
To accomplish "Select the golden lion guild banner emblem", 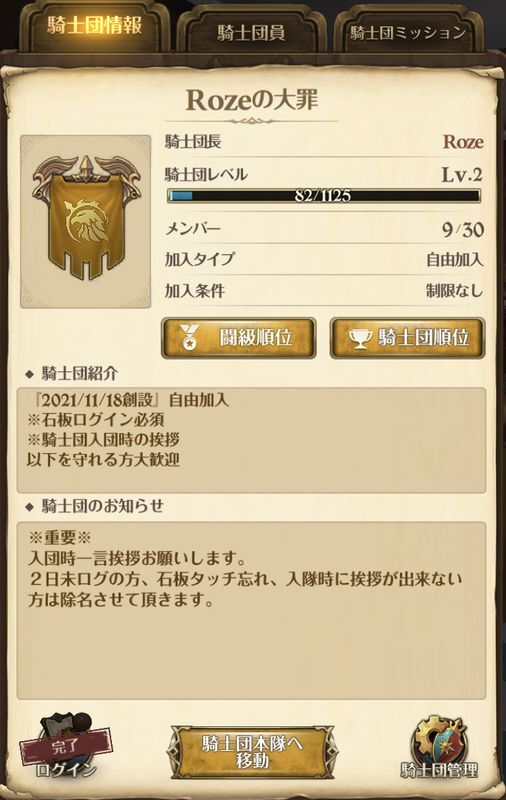I will click(x=85, y=219).
